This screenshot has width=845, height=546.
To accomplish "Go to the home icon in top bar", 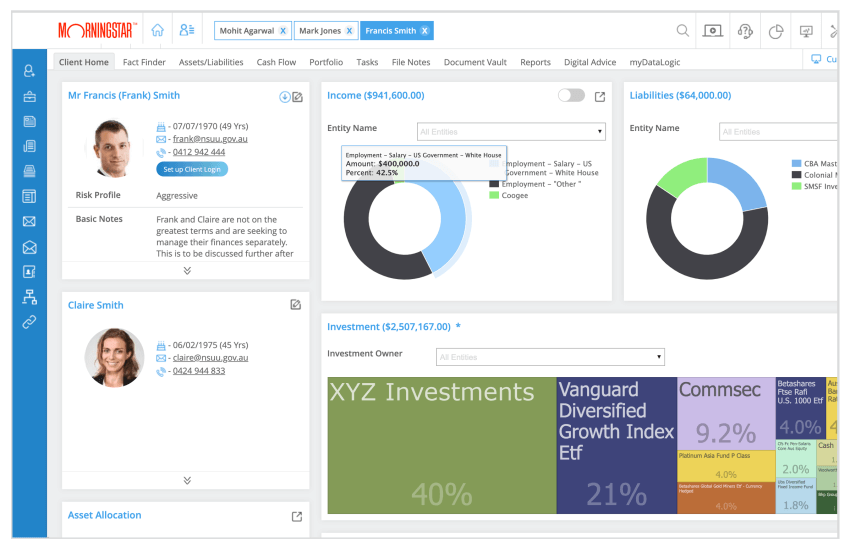I will click(x=157, y=30).
